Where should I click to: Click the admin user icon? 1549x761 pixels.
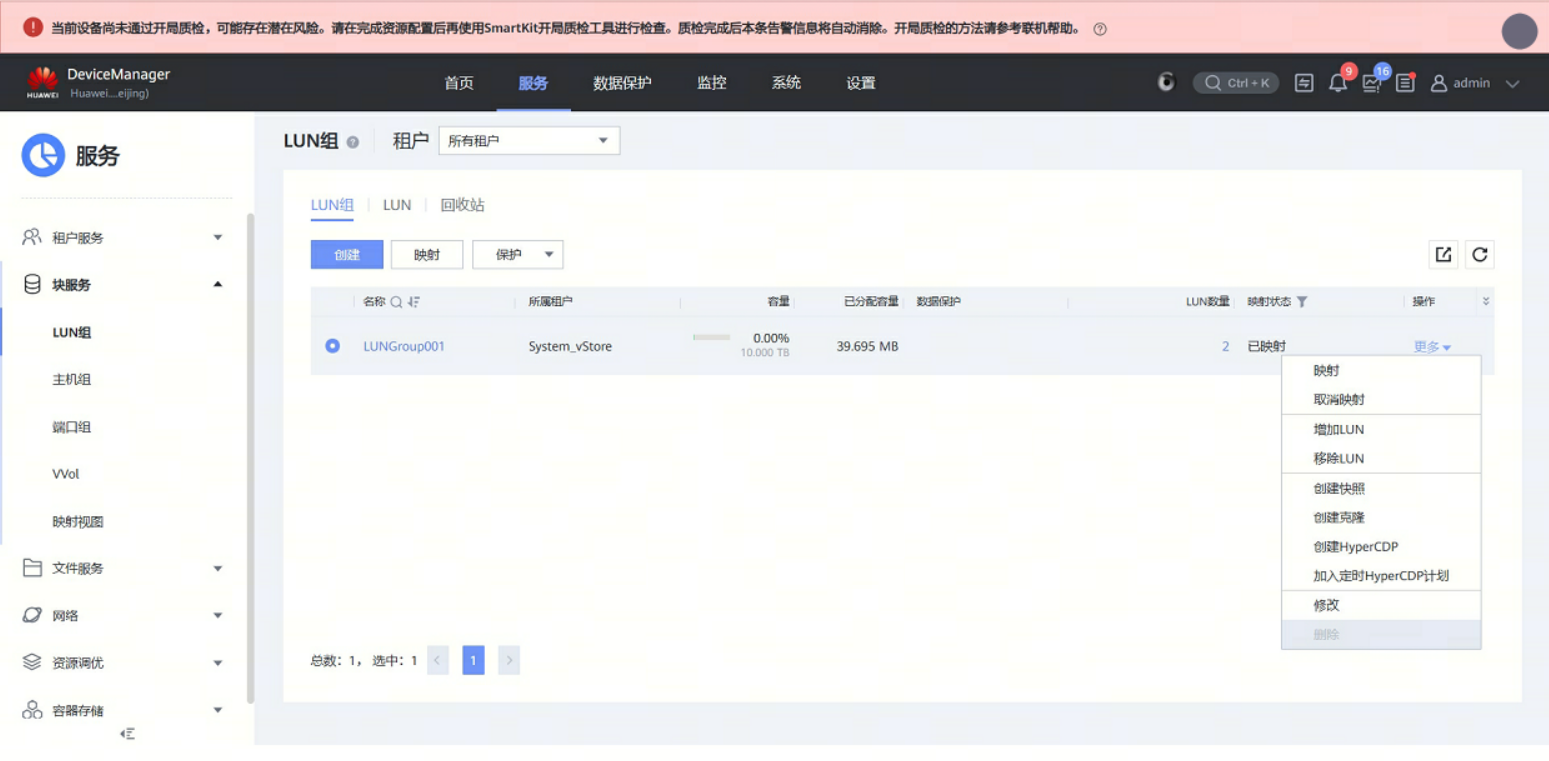point(1439,83)
